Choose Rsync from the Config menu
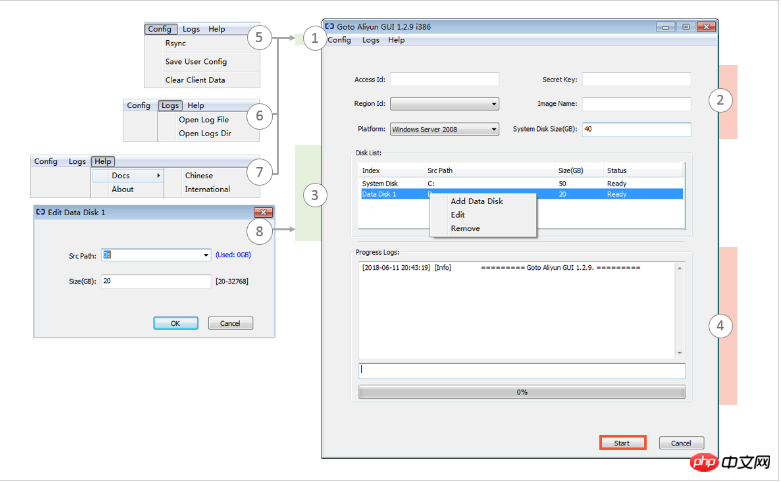Image resolution: width=781 pixels, height=482 pixels. (x=175, y=43)
